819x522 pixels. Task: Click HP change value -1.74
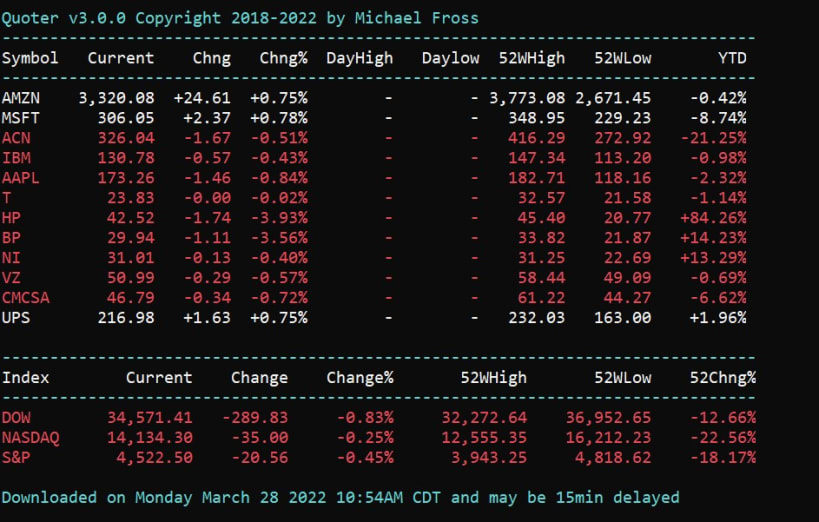click(207, 218)
